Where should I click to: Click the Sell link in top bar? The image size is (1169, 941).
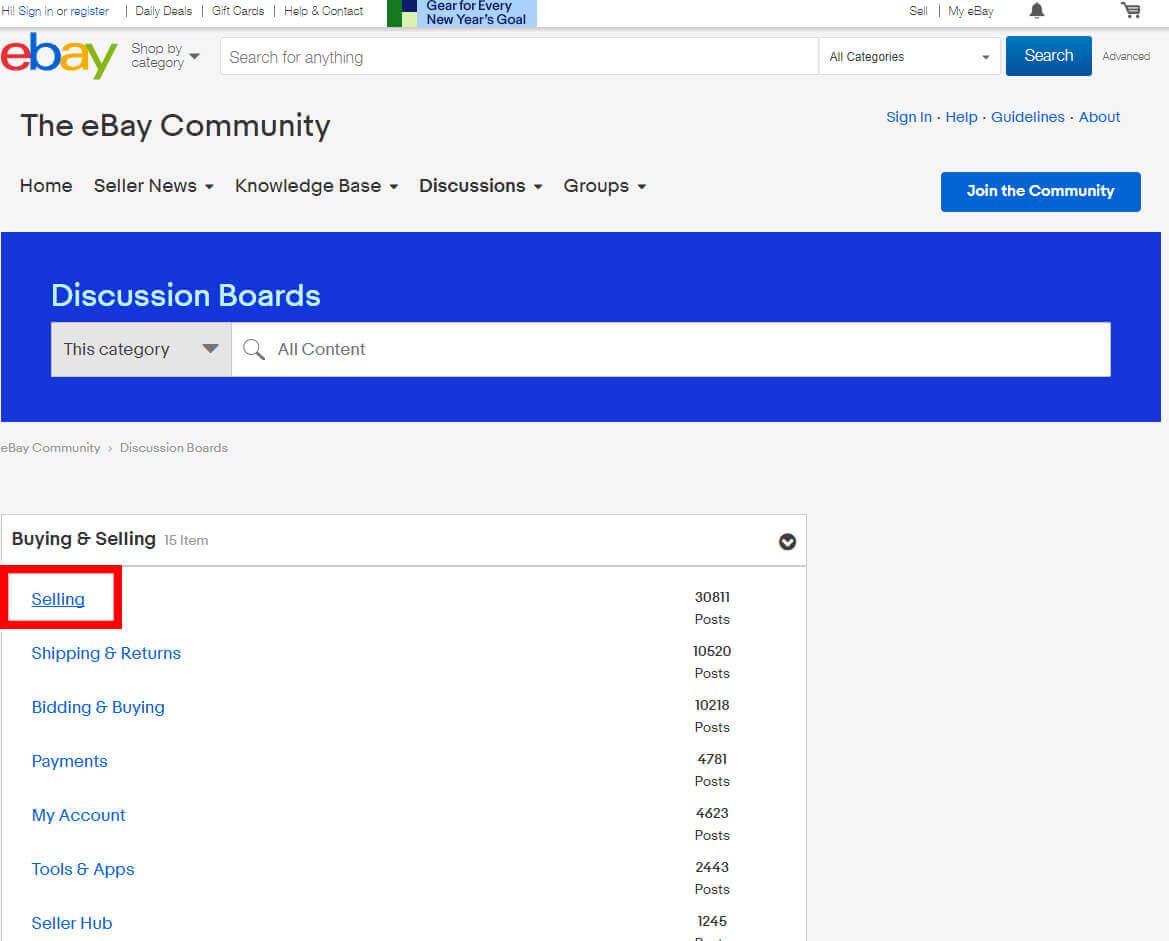918,11
